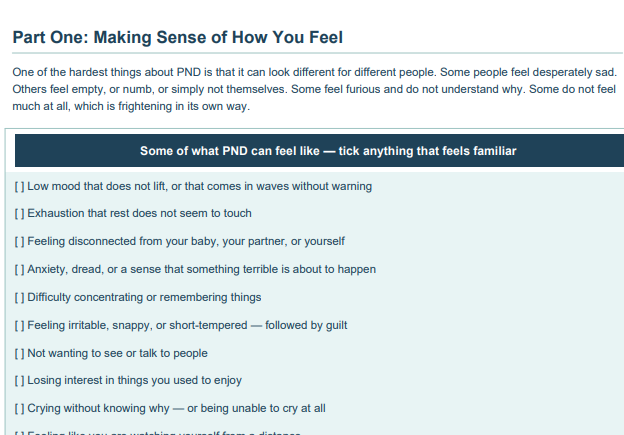The image size is (624, 435).
Task: Click the intro paragraph about PND
Action: click(x=315, y=89)
